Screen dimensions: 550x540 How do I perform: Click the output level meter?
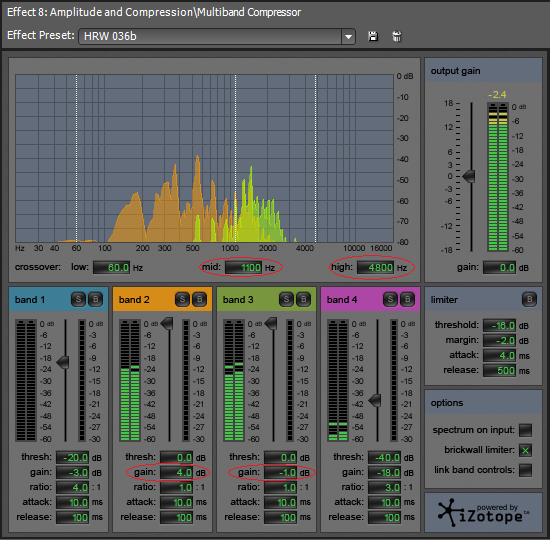coord(498,177)
